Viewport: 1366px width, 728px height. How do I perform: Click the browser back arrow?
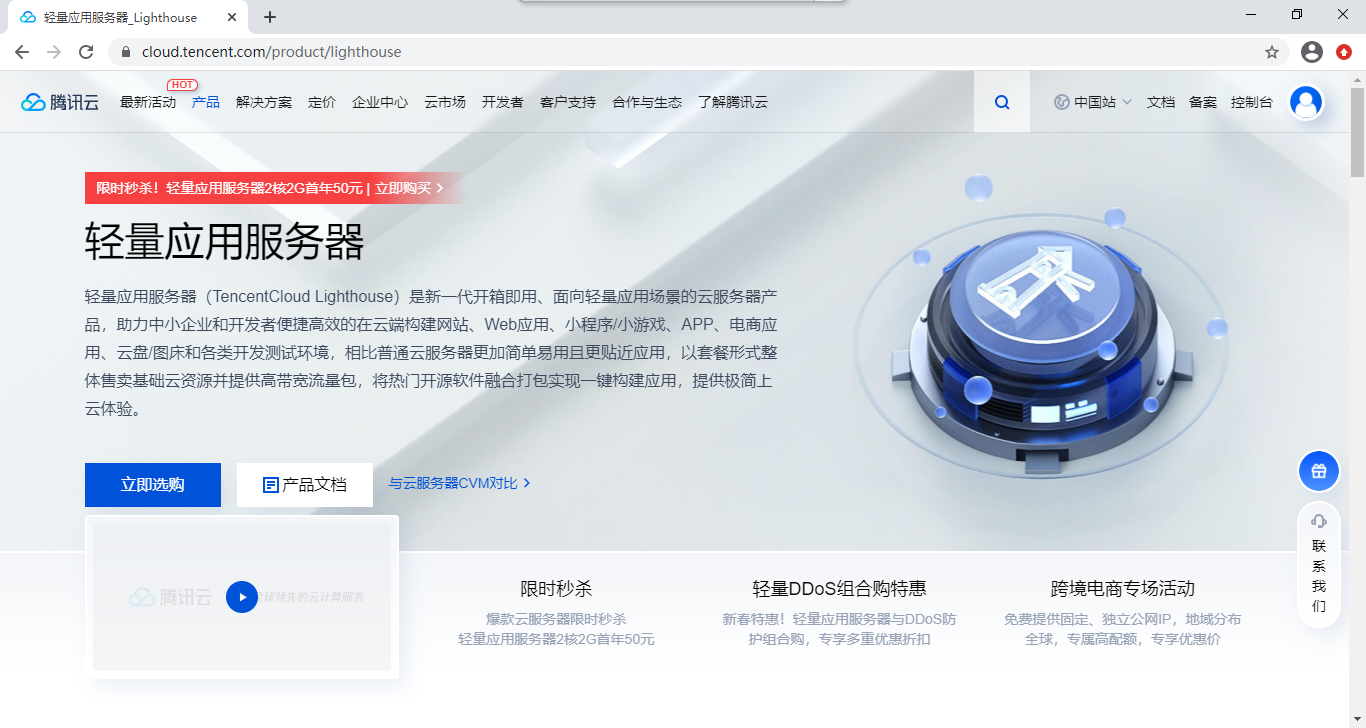point(21,51)
